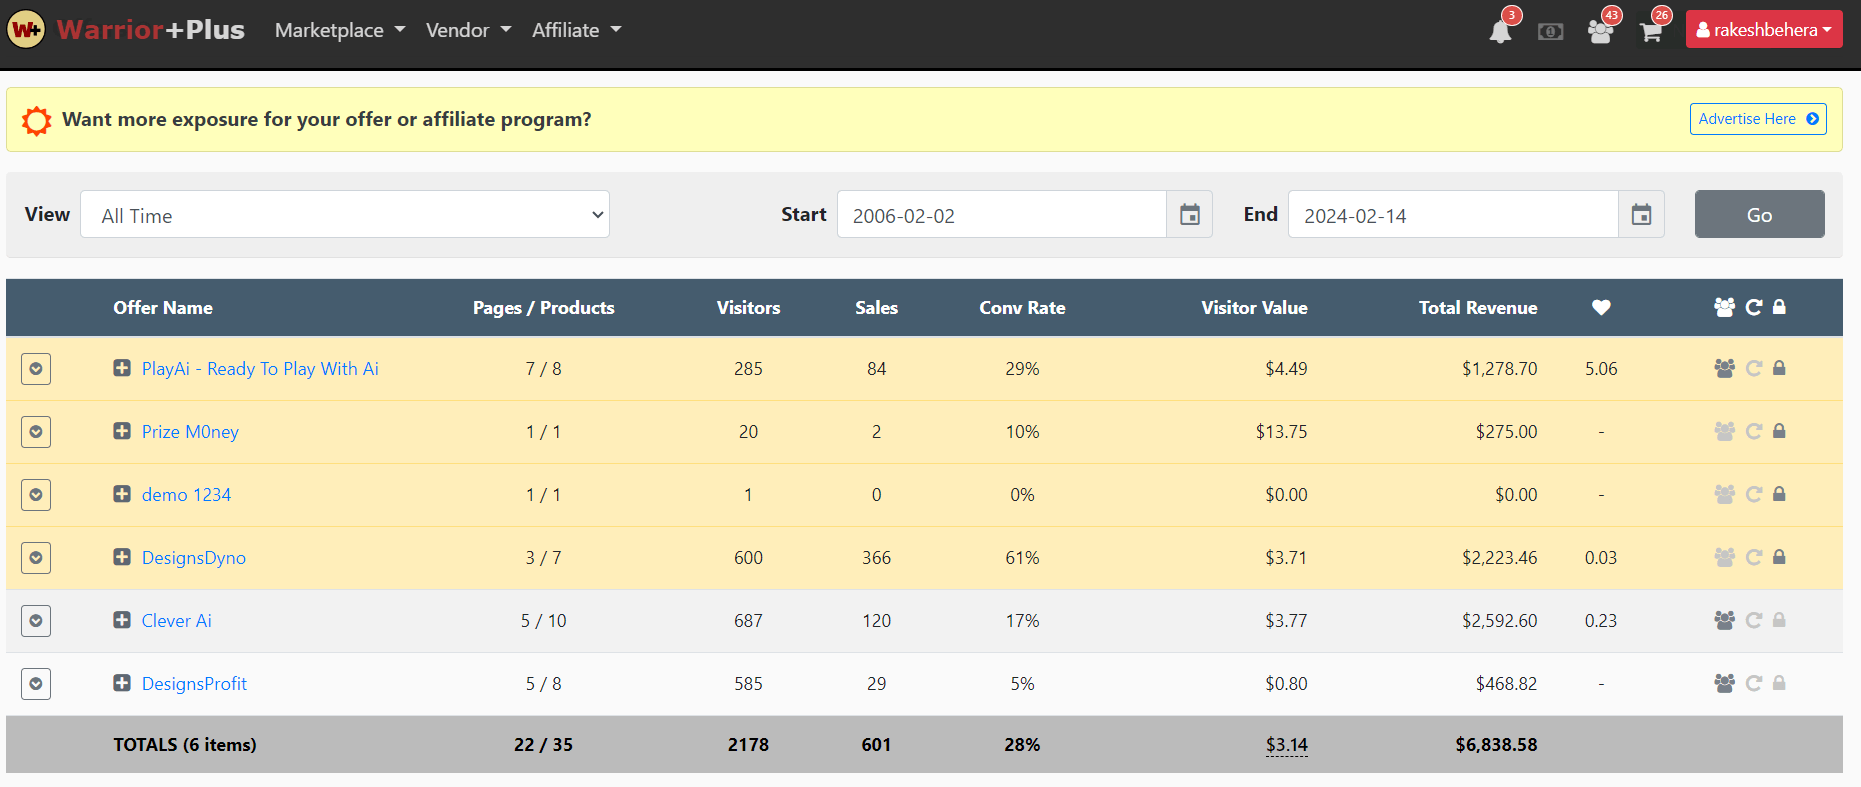1861x787 pixels.
Task: Open the PlayAi - Ready To Play With Ai offer link
Action: point(260,369)
